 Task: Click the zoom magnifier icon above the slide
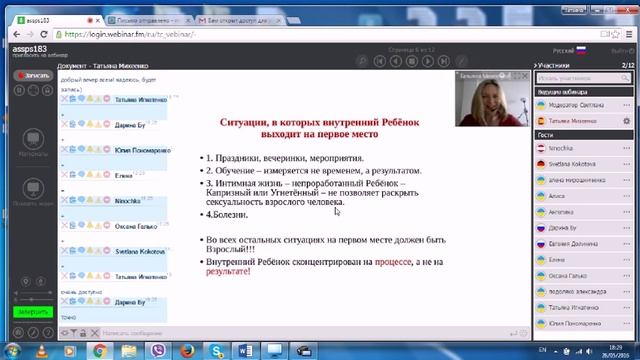[362, 61]
